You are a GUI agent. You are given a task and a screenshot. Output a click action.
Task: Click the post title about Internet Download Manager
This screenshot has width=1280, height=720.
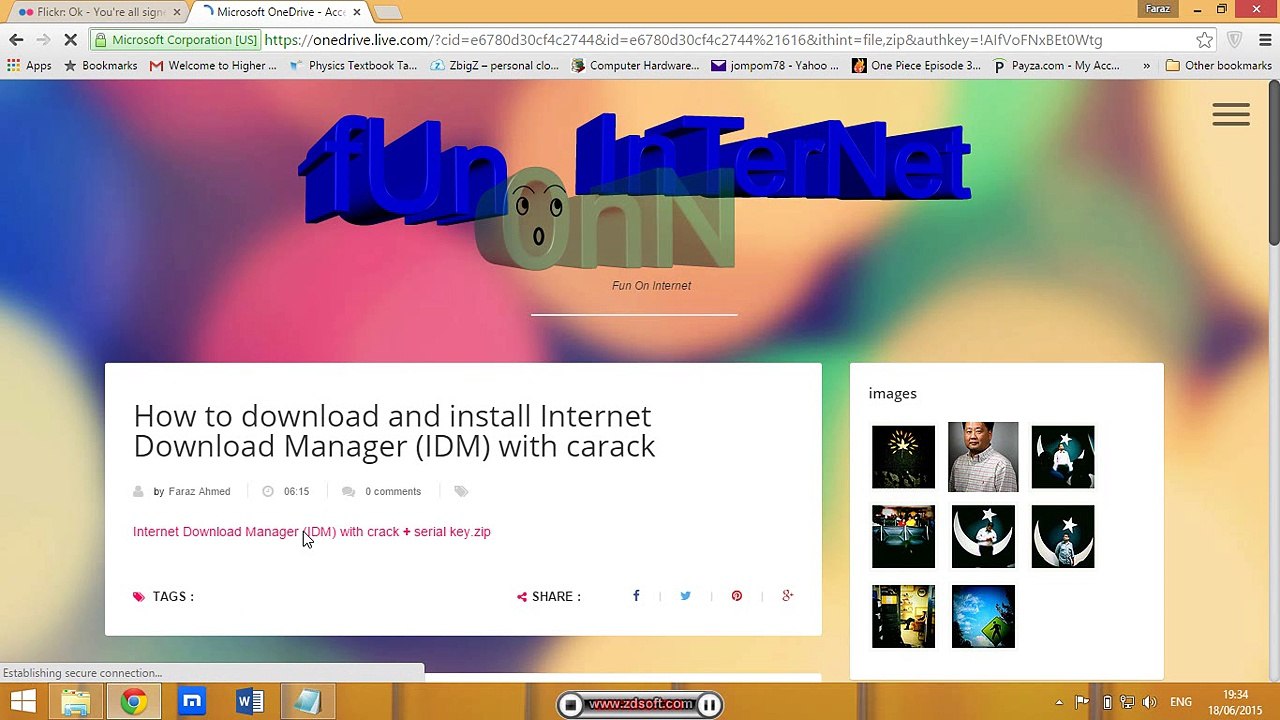(394, 431)
